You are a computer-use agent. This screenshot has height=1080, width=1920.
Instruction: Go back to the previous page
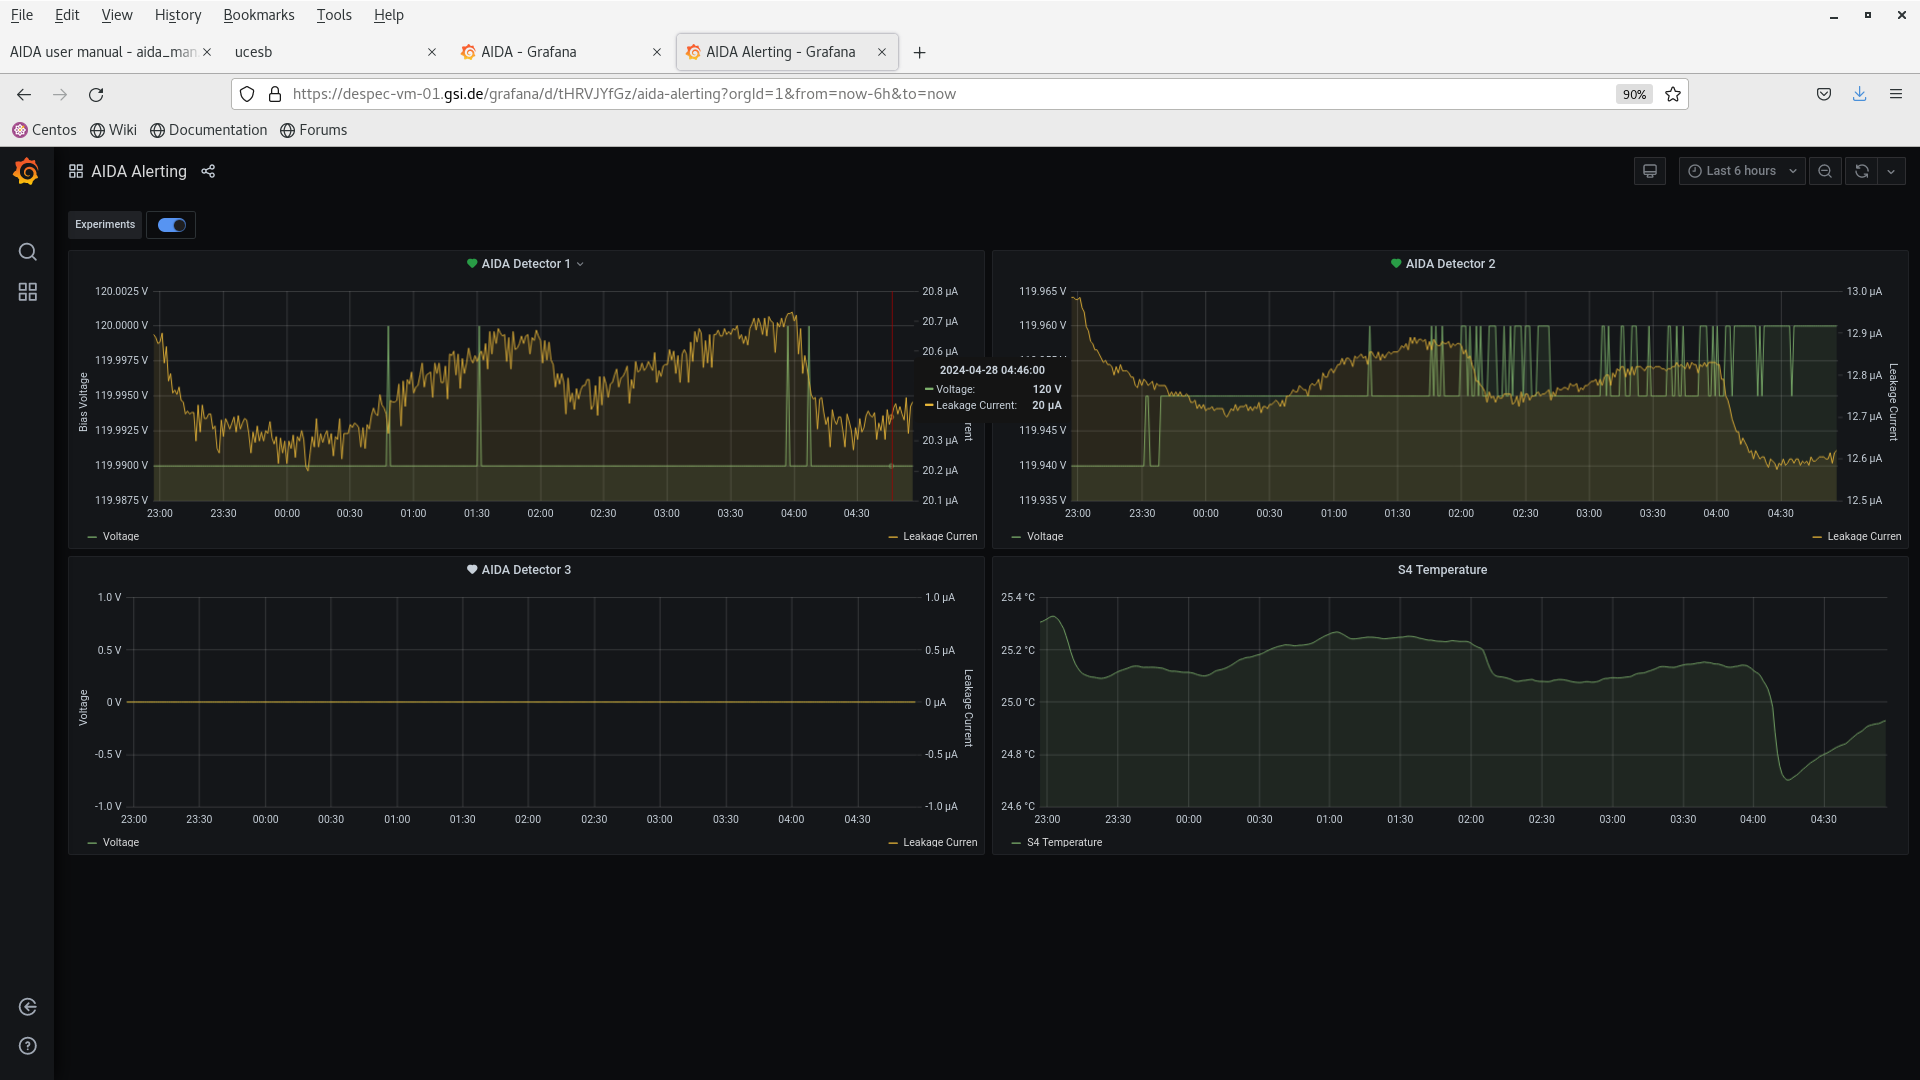coord(24,94)
